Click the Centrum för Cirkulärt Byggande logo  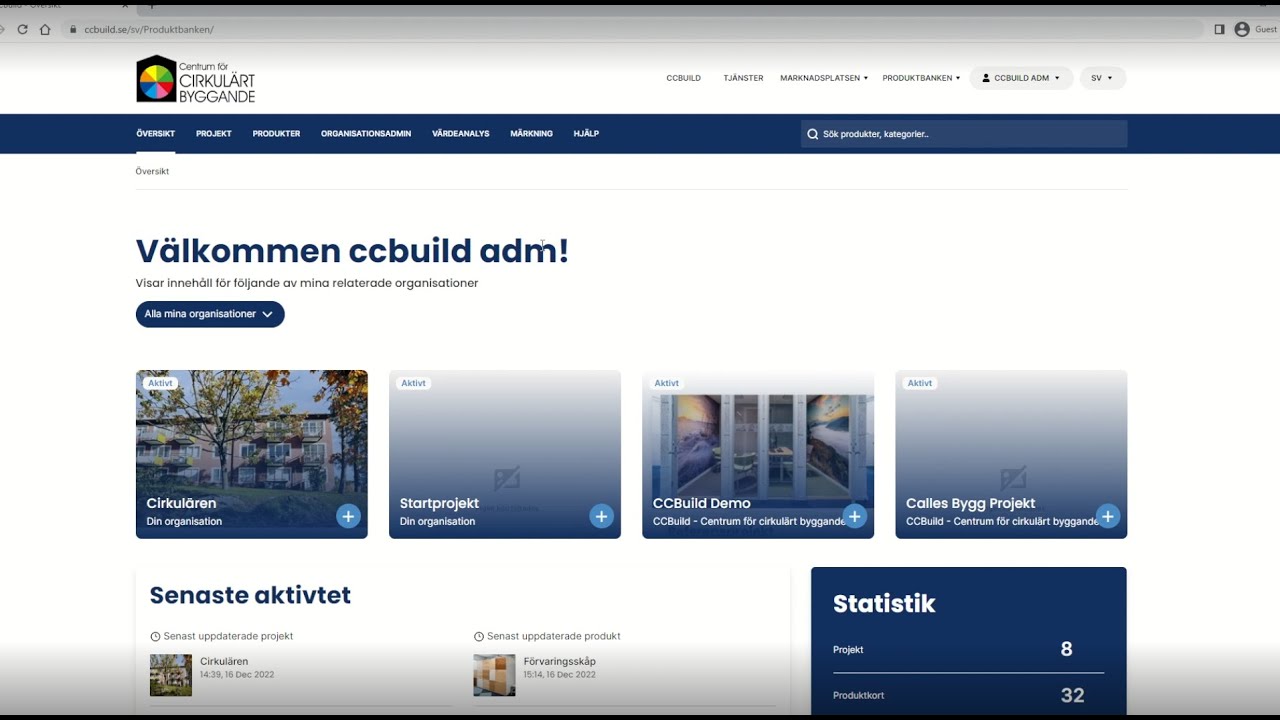click(x=196, y=79)
